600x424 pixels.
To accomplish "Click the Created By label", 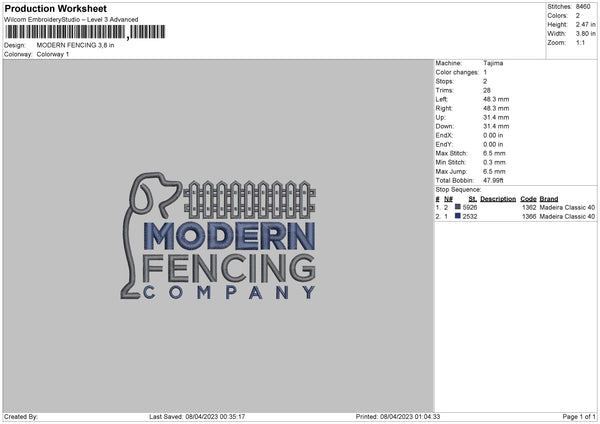I will (x=21, y=417).
